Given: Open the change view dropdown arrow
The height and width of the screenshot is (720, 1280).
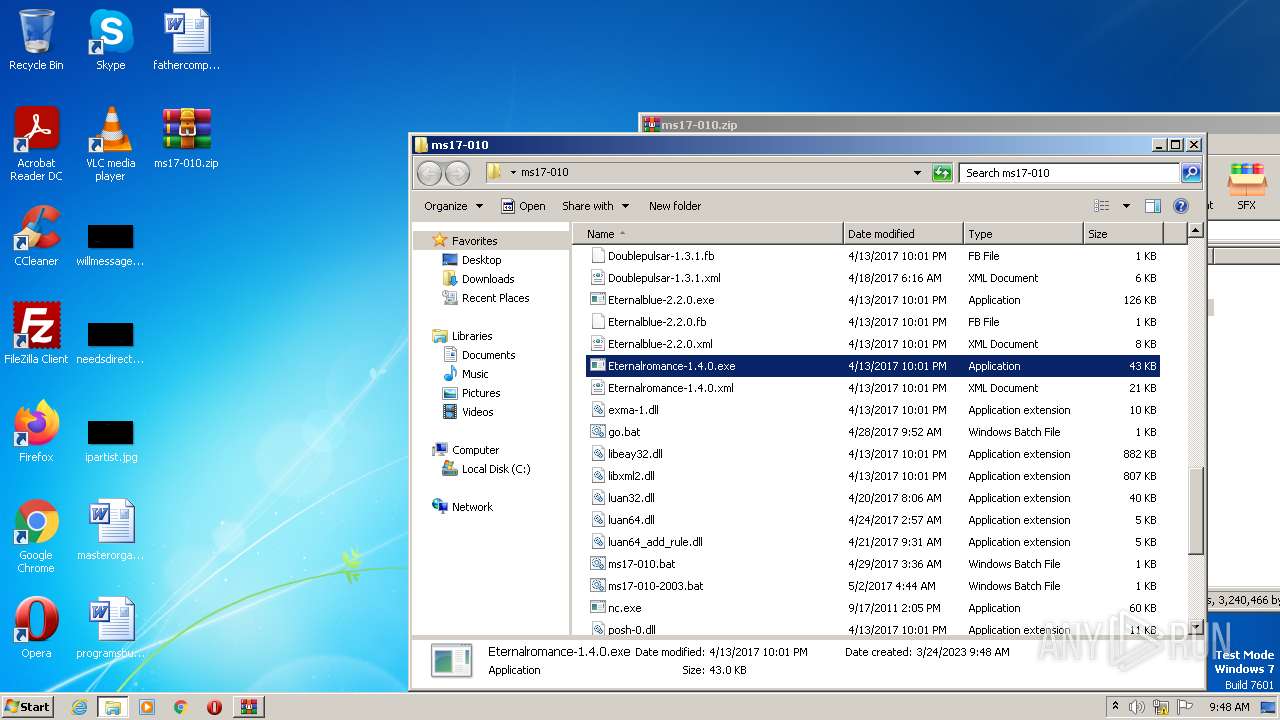Looking at the screenshot, I should click(1126, 206).
